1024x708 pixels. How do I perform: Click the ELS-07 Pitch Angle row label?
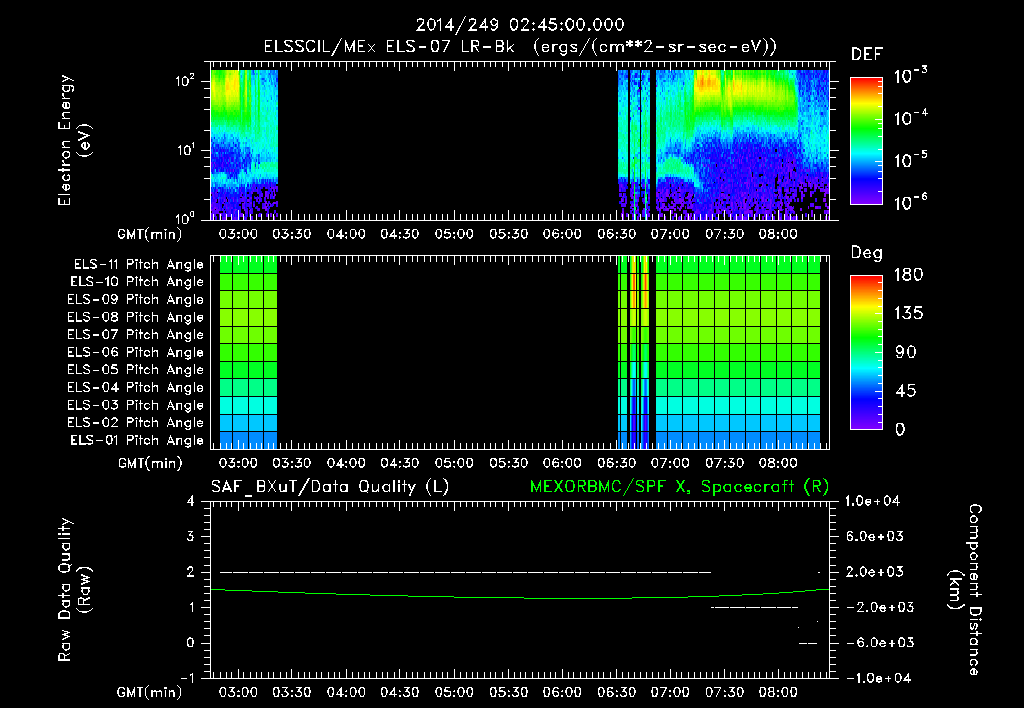tap(135, 334)
